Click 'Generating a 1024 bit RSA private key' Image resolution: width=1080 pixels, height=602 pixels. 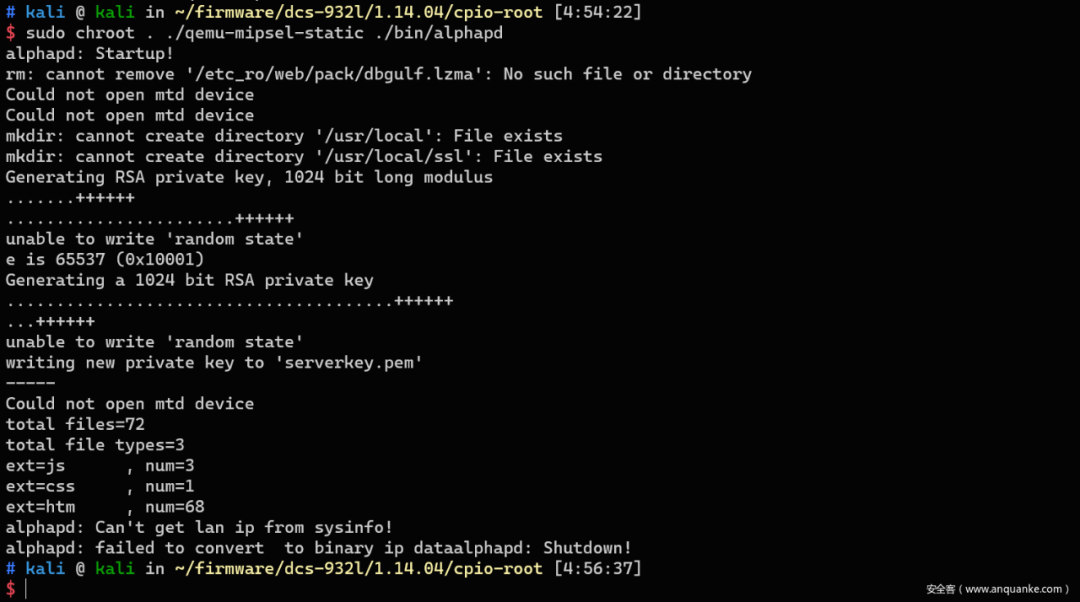189,280
